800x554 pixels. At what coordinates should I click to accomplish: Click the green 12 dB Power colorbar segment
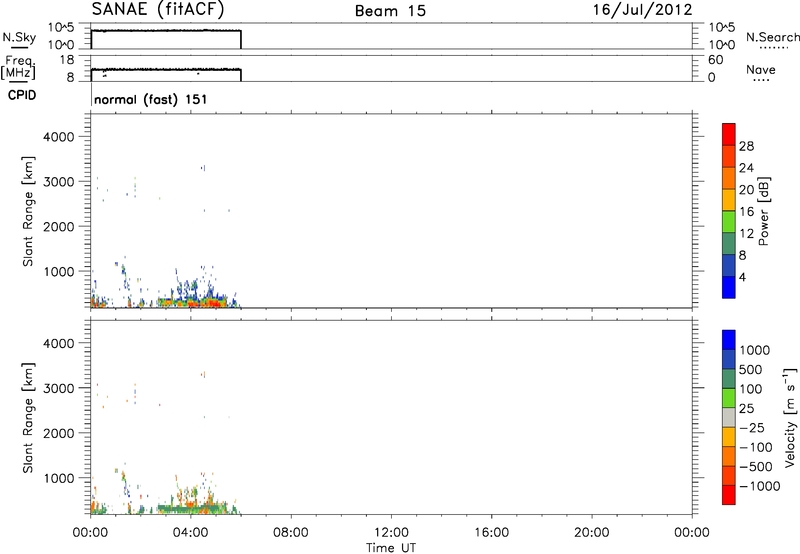pyautogui.click(x=729, y=221)
